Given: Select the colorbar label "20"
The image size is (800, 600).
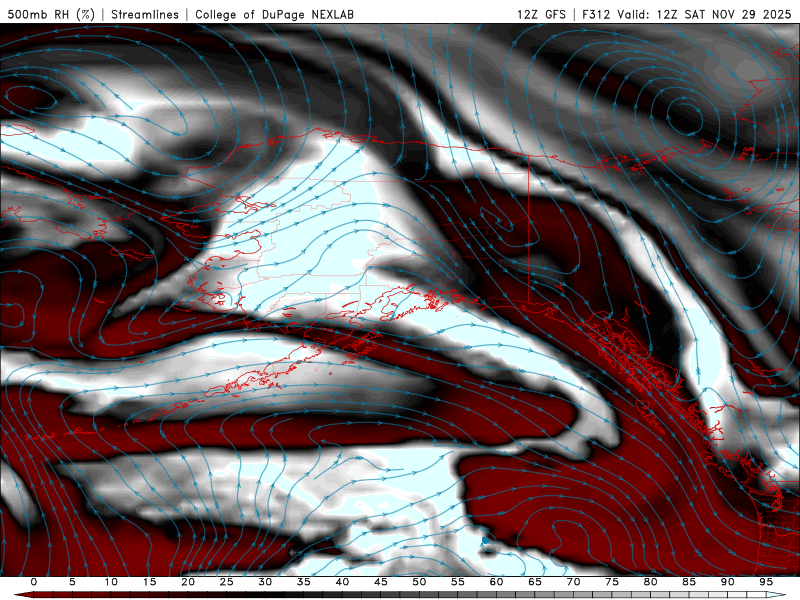Looking at the screenshot, I should coord(188,582).
